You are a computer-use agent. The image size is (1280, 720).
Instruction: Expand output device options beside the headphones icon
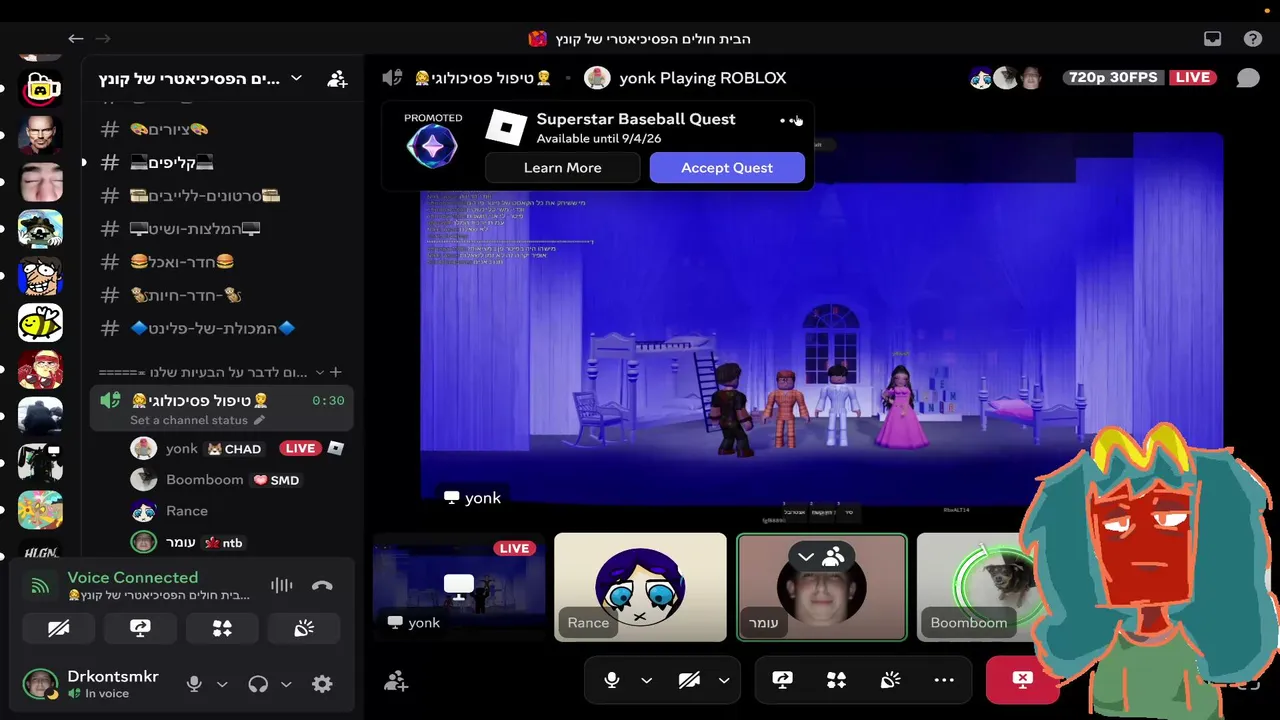pyautogui.click(x=286, y=684)
